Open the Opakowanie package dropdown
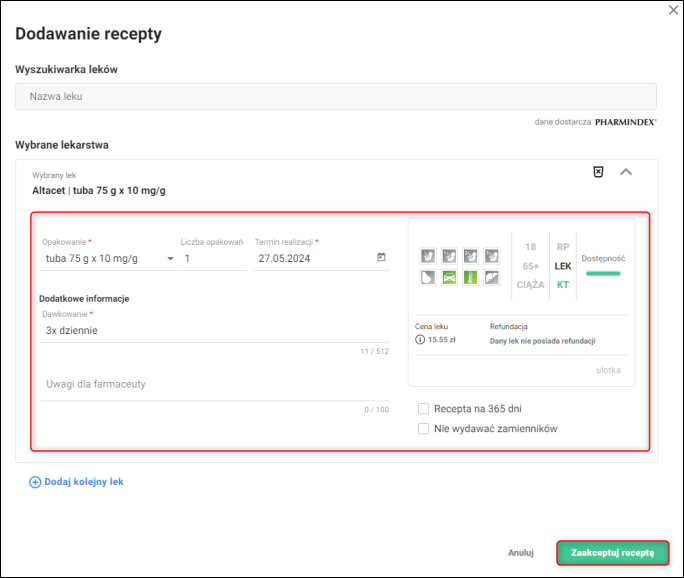684x578 pixels. click(x=108, y=258)
